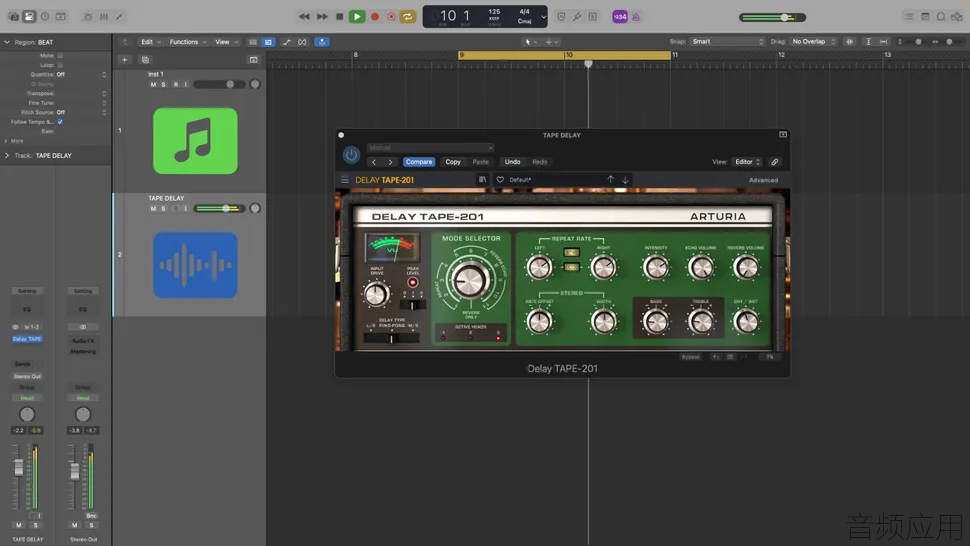Go to previous plugin setting arrow
Viewport: 970px width, 546px height.
(374, 162)
